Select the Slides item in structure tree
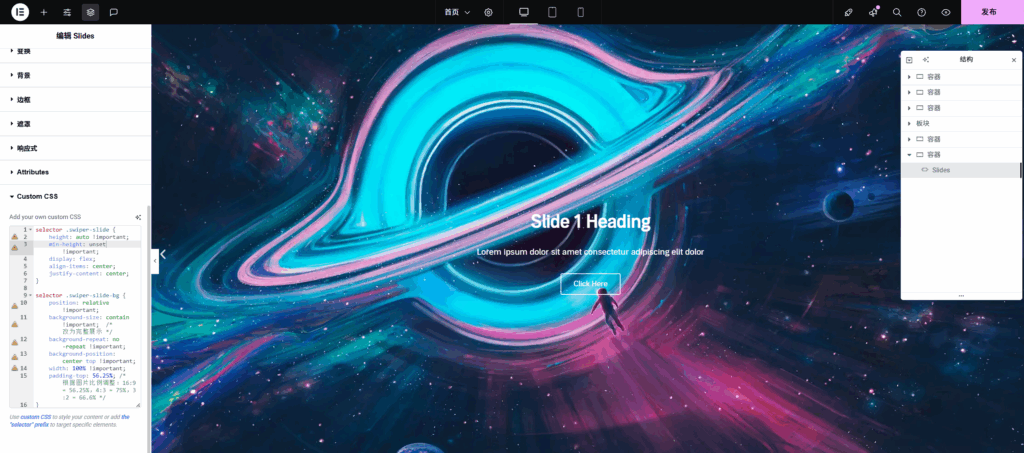This screenshot has width=1024, height=453. [940, 170]
